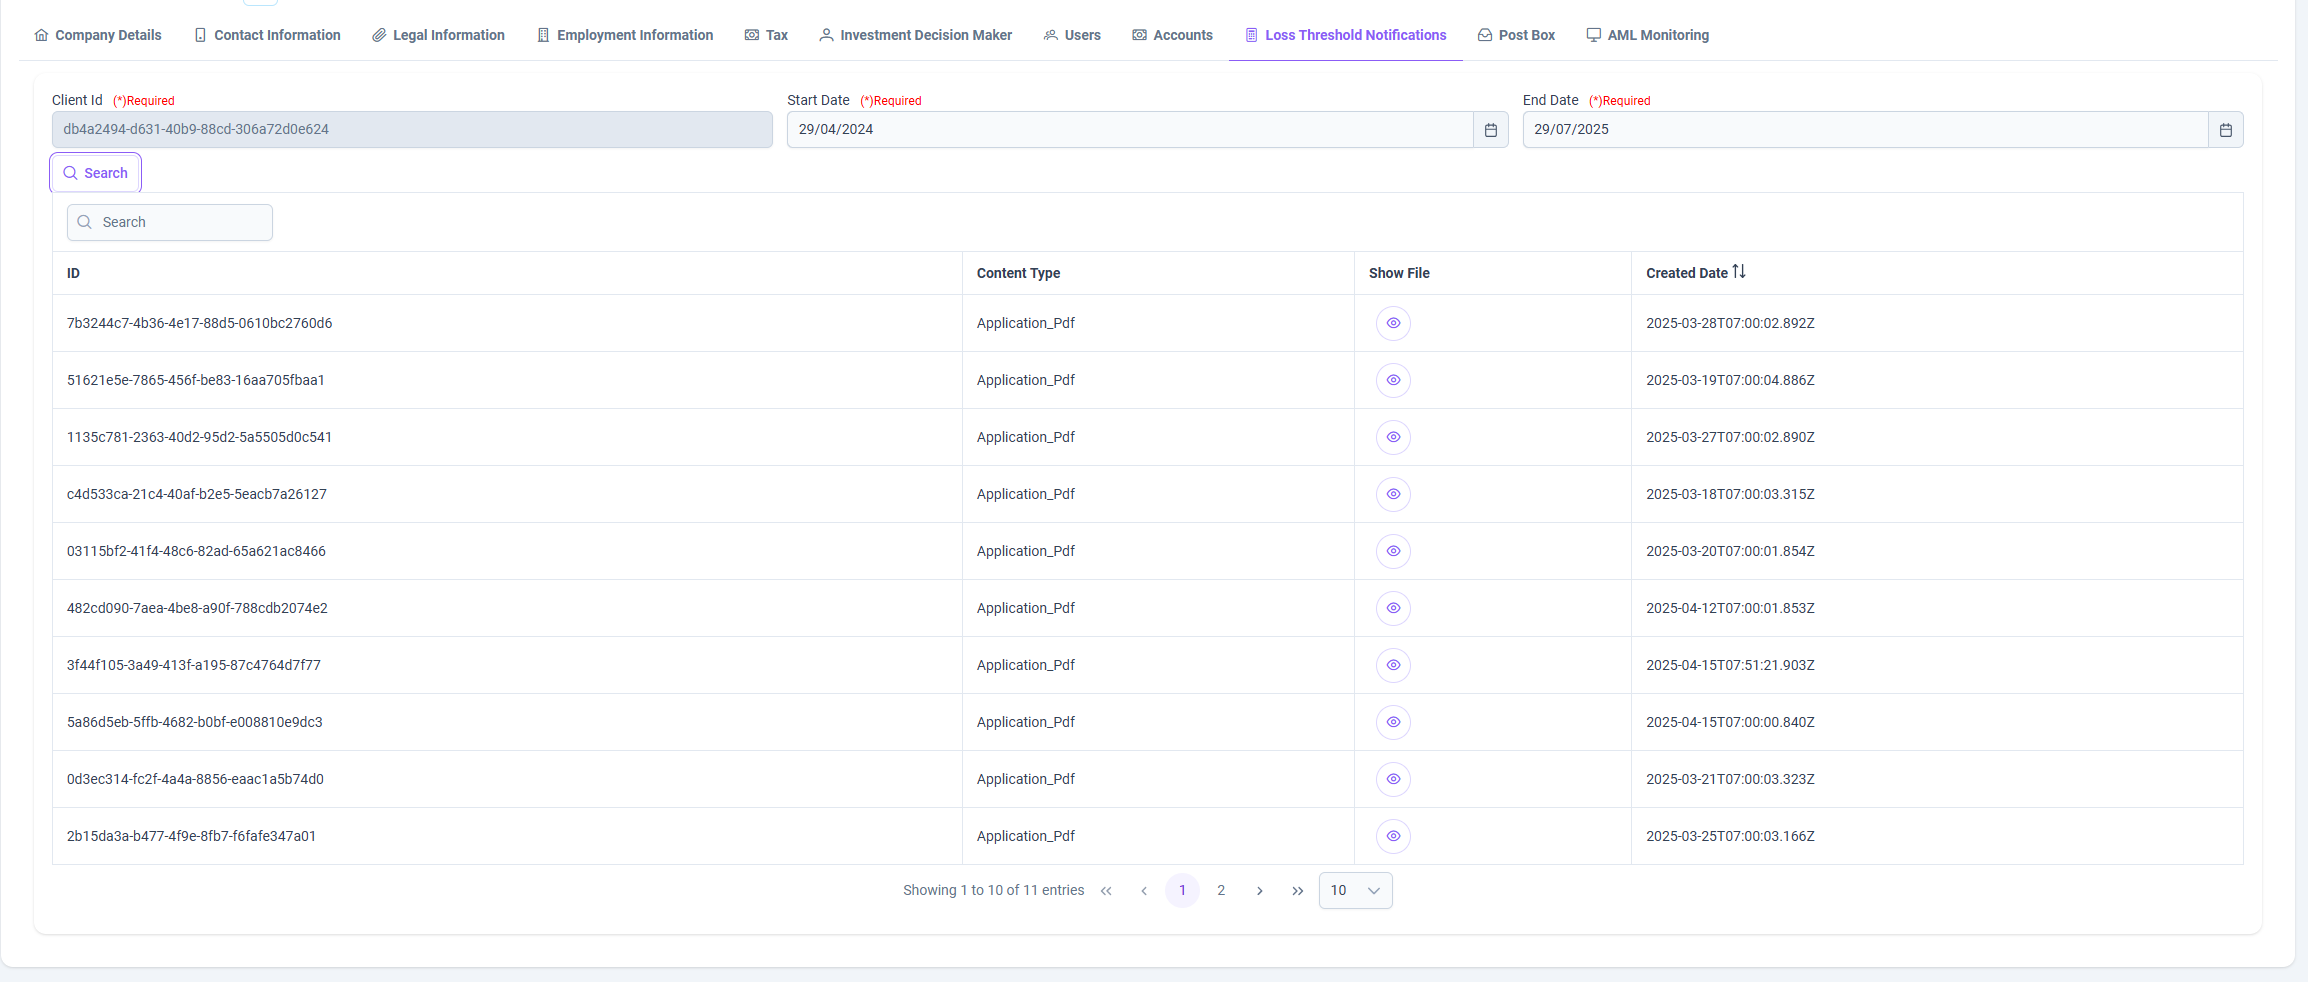2308x982 pixels.
Task: Show file for ID 1135c781-2363-40d2
Action: [x=1393, y=437]
